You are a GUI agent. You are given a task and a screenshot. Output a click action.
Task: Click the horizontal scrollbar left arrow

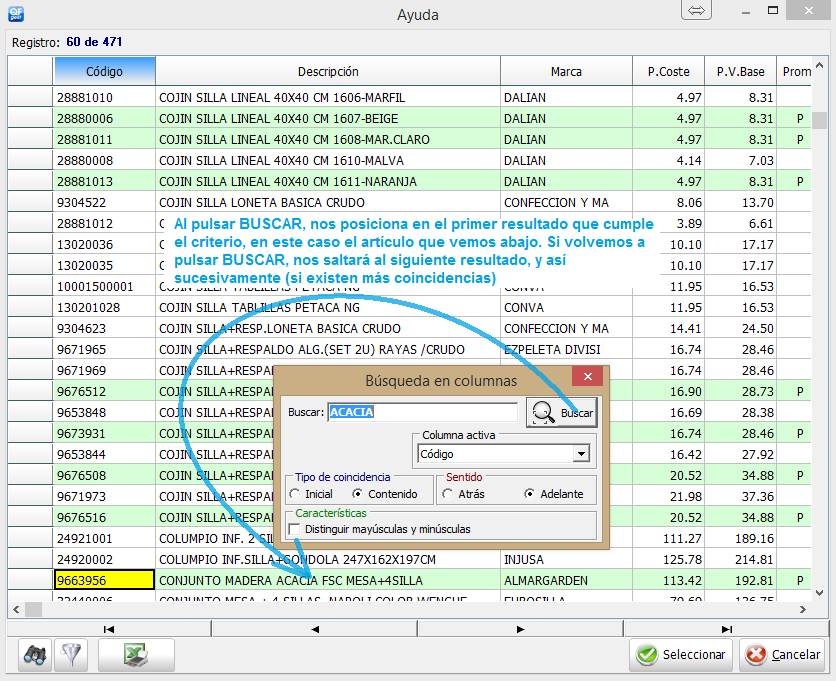[x=16, y=609]
